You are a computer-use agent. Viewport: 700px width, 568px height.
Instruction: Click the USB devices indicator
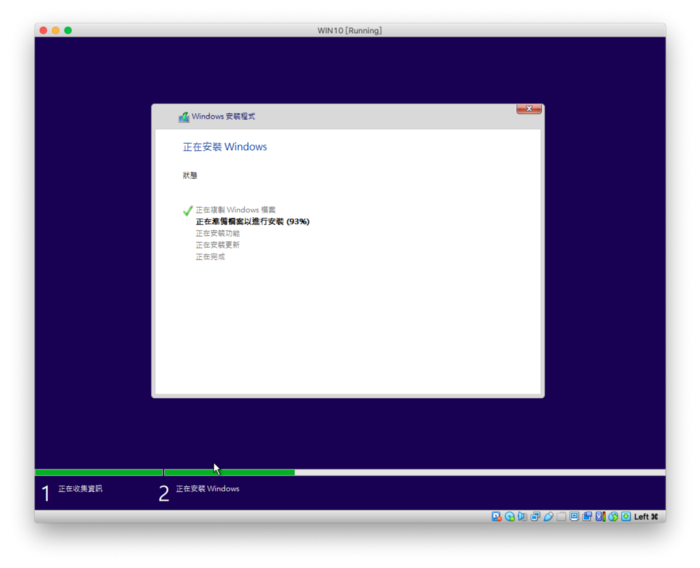(x=548, y=516)
